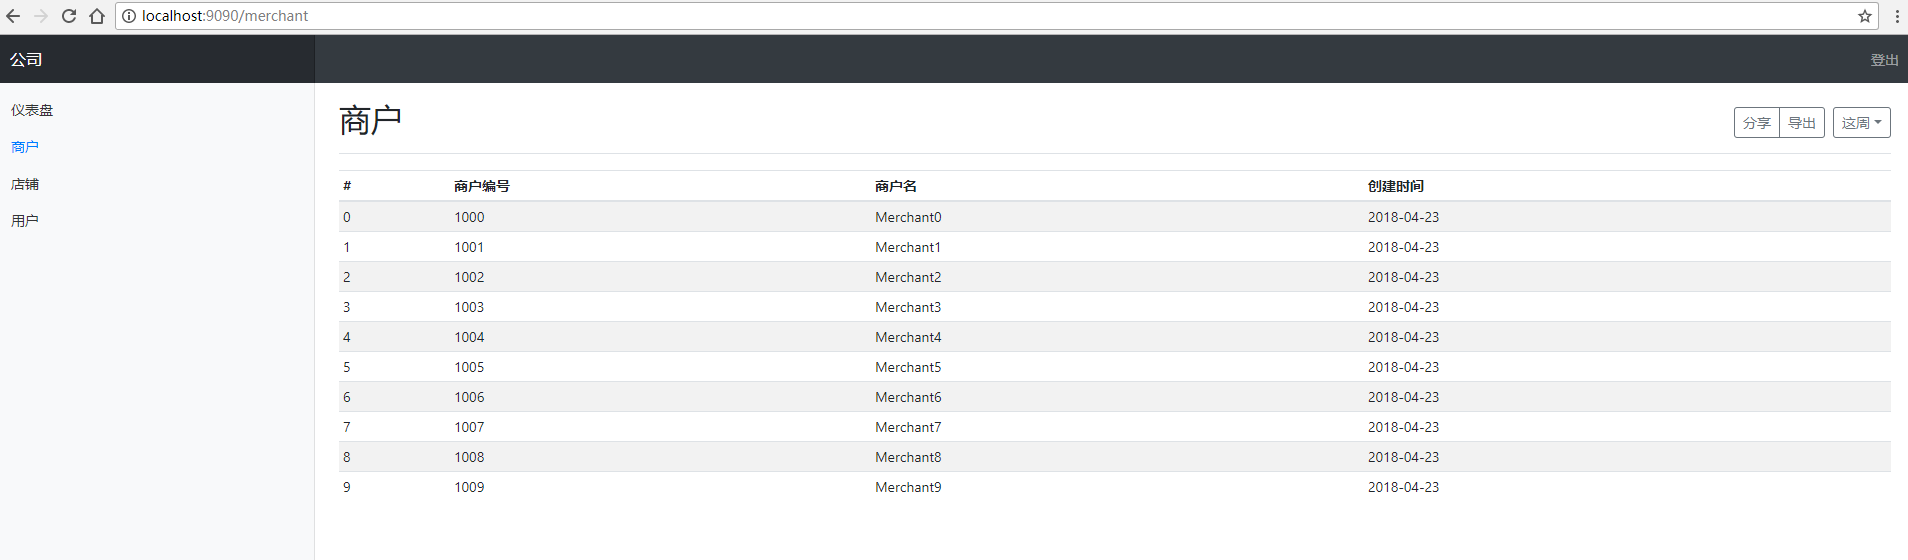Open 仪表盘 in the sidebar
This screenshot has height=560, width=1908.
[32, 110]
